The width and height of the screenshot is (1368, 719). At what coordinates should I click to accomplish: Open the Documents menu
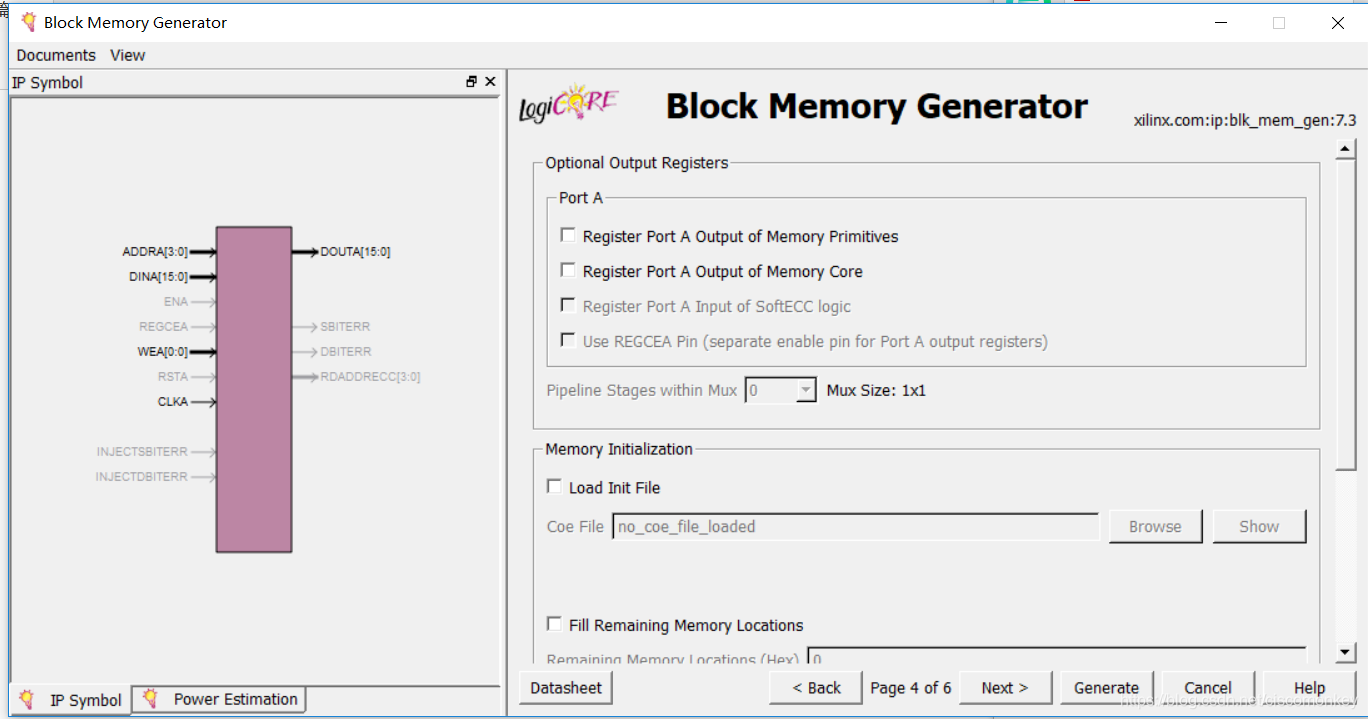click(56, 55)
